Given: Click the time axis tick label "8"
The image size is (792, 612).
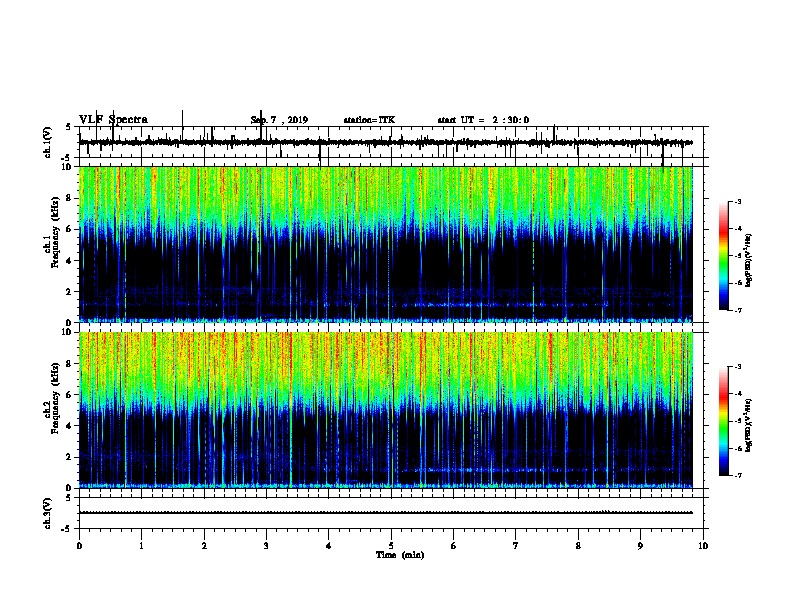Looking at the screenshot, I should 578,546.
